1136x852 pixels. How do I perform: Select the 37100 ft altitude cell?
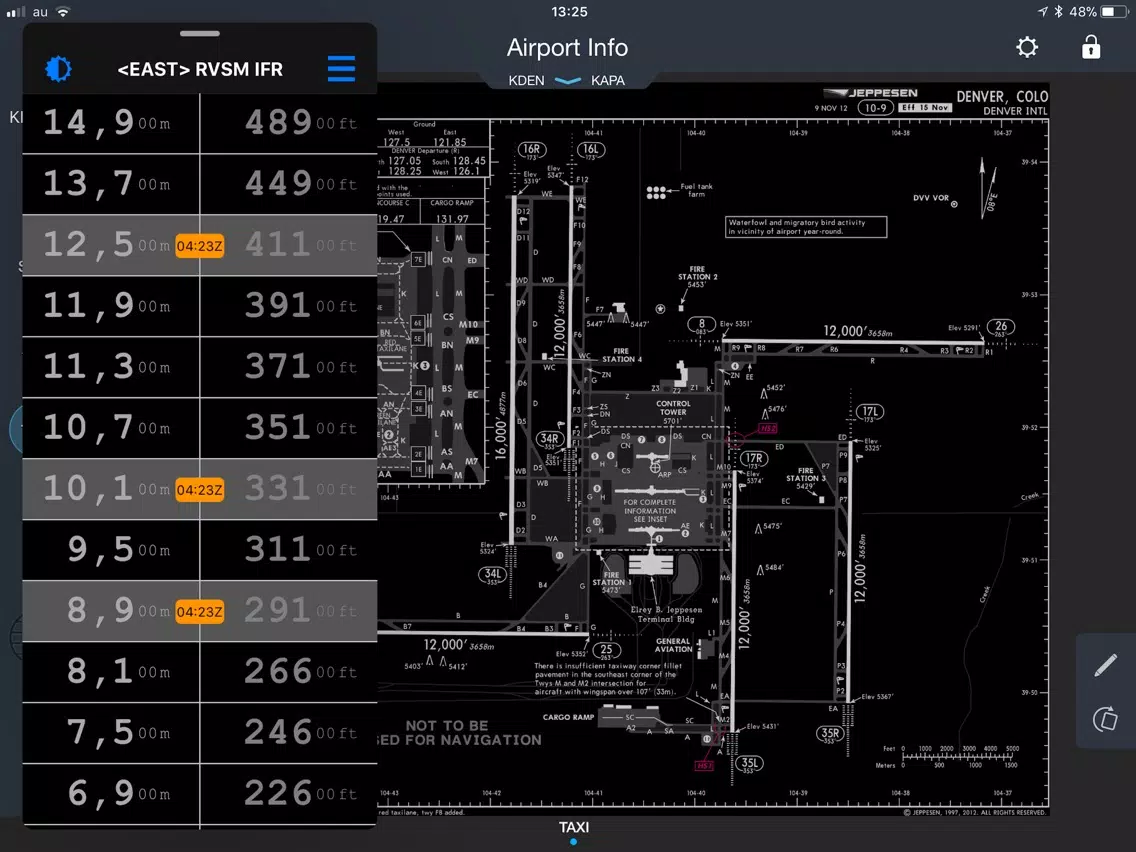coord(289,367)
